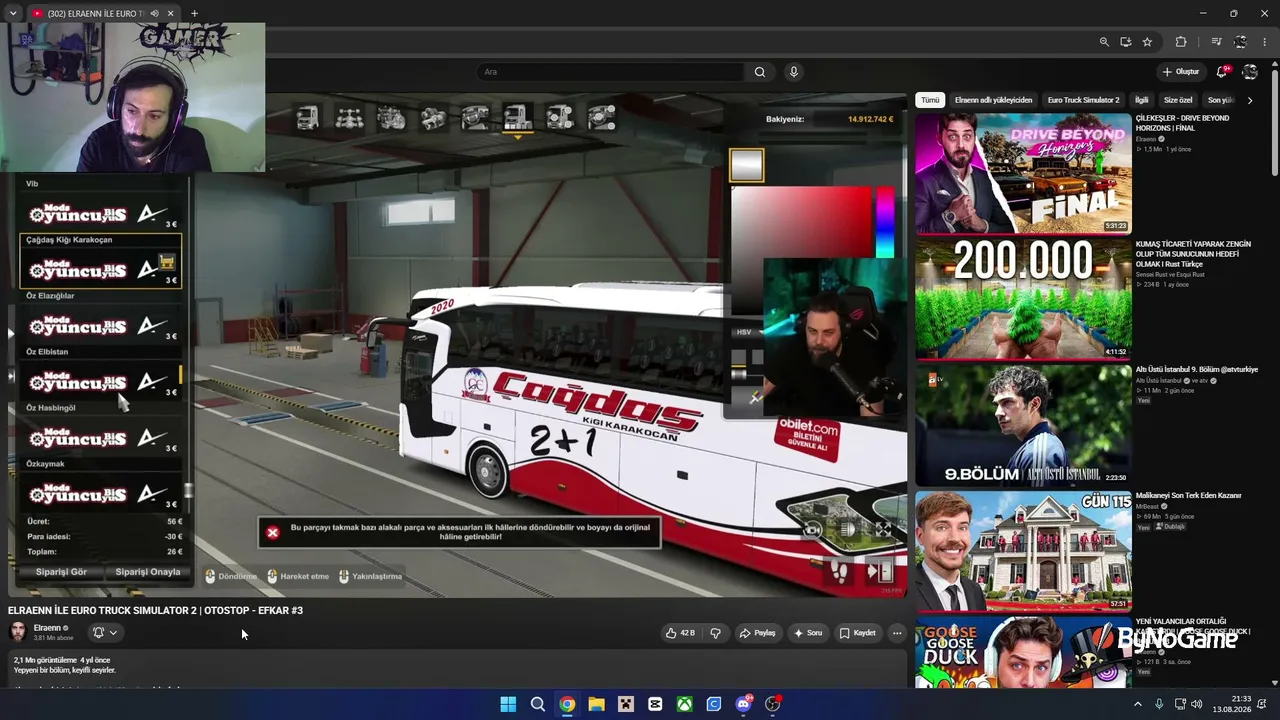
Task: Click 'Siparişi Gör' in the game panel
Action: tap(61, 572)
